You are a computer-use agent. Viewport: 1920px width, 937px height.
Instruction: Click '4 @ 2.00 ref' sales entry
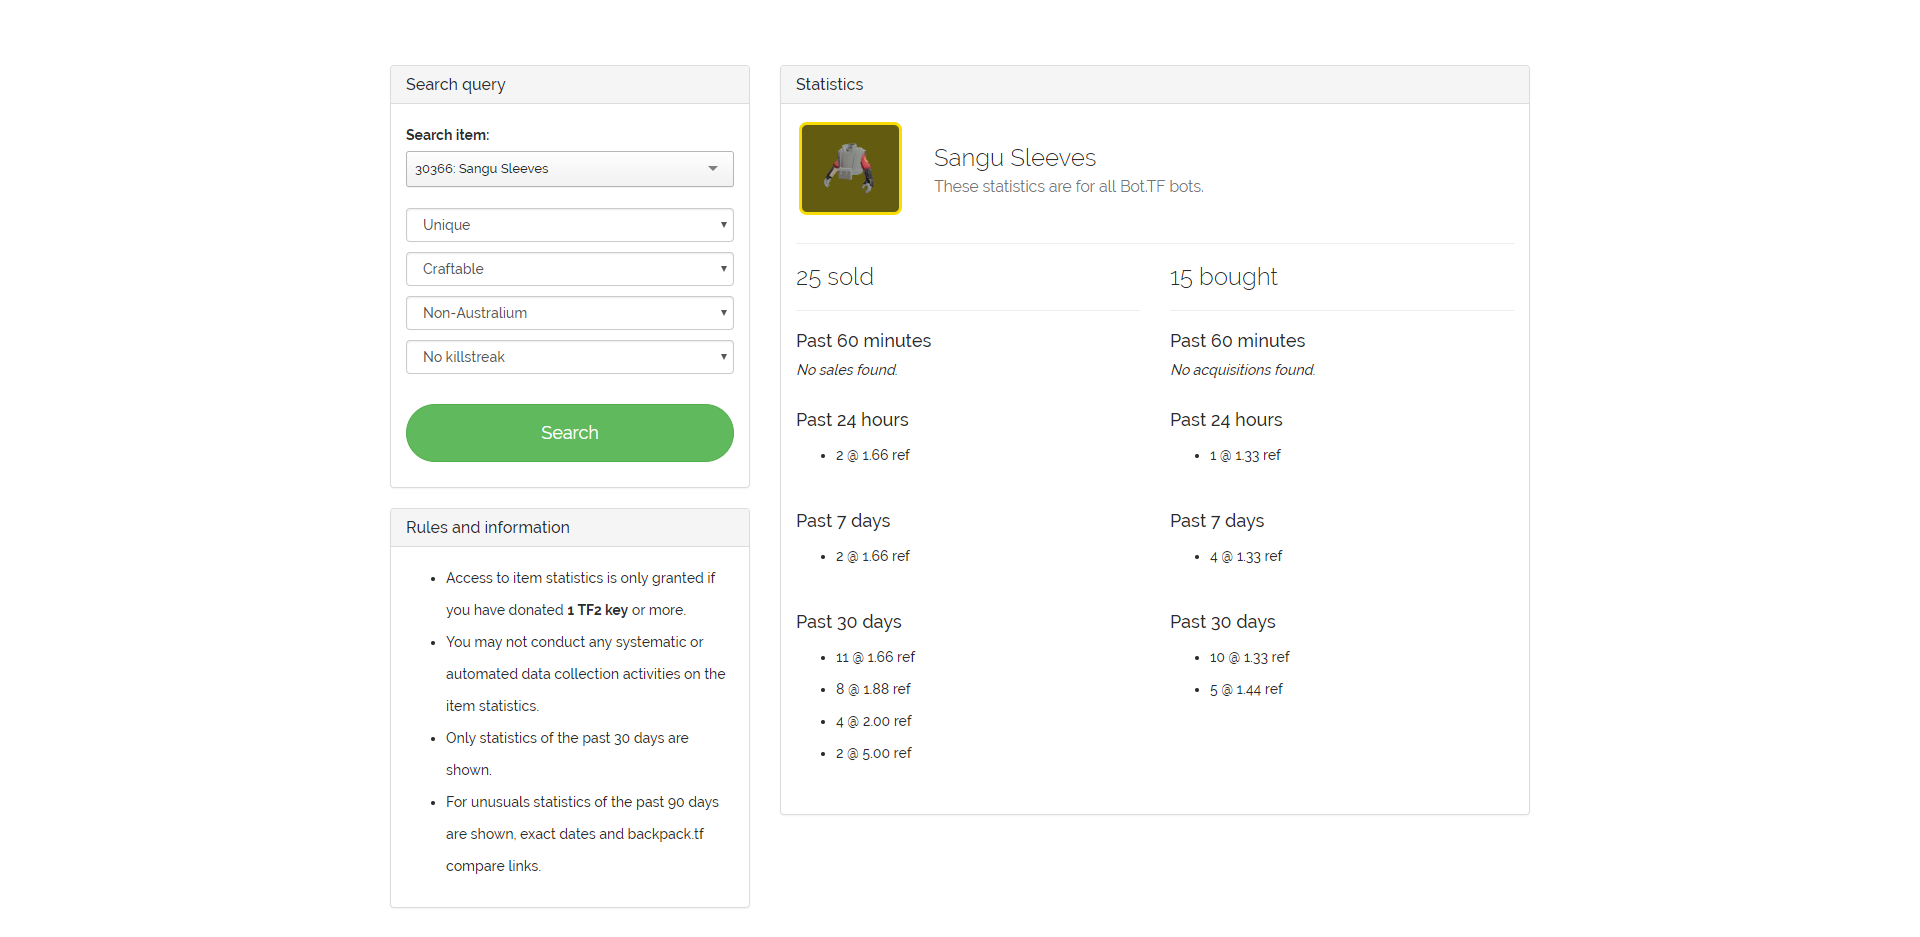tap(874, 721)
